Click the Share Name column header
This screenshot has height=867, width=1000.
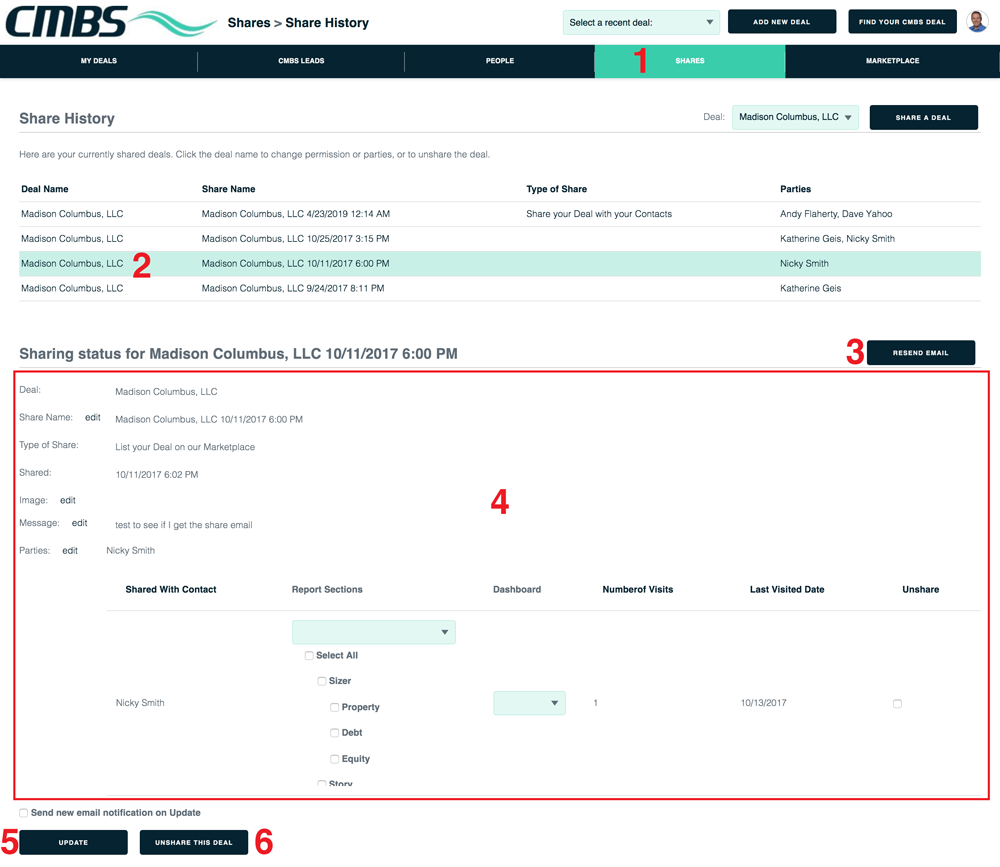click(228, 189)
